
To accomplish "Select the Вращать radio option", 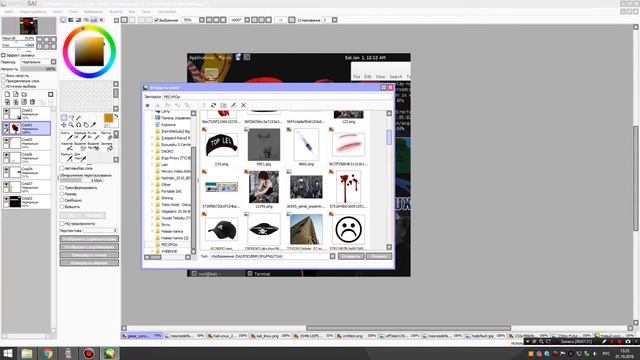I will (x=62, y=207).
